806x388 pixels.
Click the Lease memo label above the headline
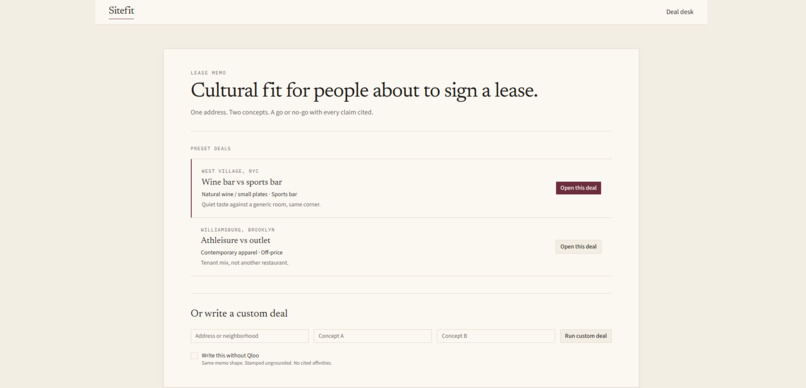pyautogui.click(x=208, y=73)
